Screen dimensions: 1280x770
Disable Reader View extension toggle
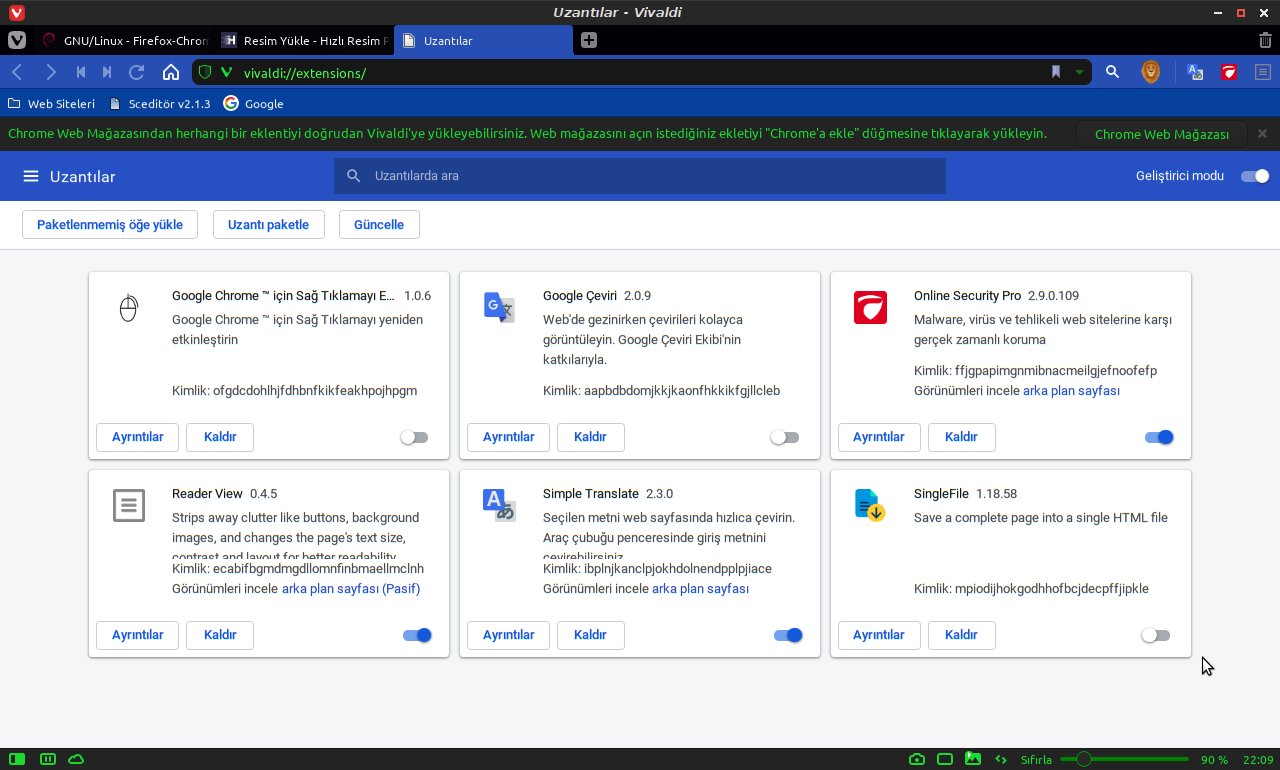pos(417,635)
